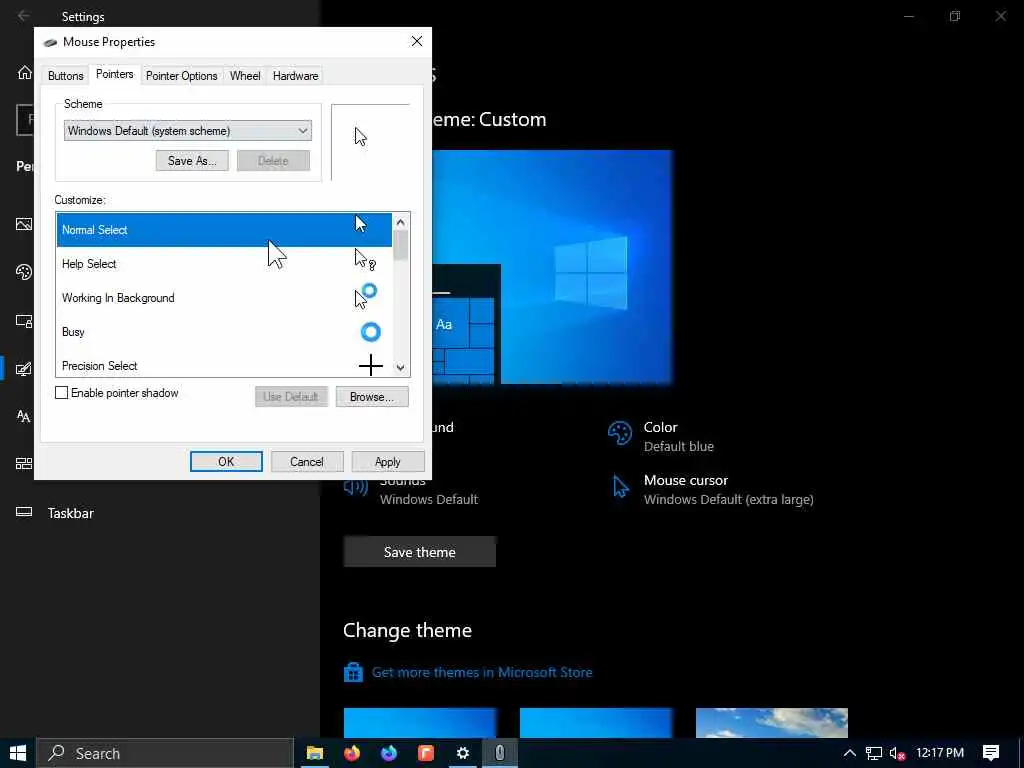1024x768 pixels.
Task: Close the Mouse Properties dialog
Action: [417, 41]
